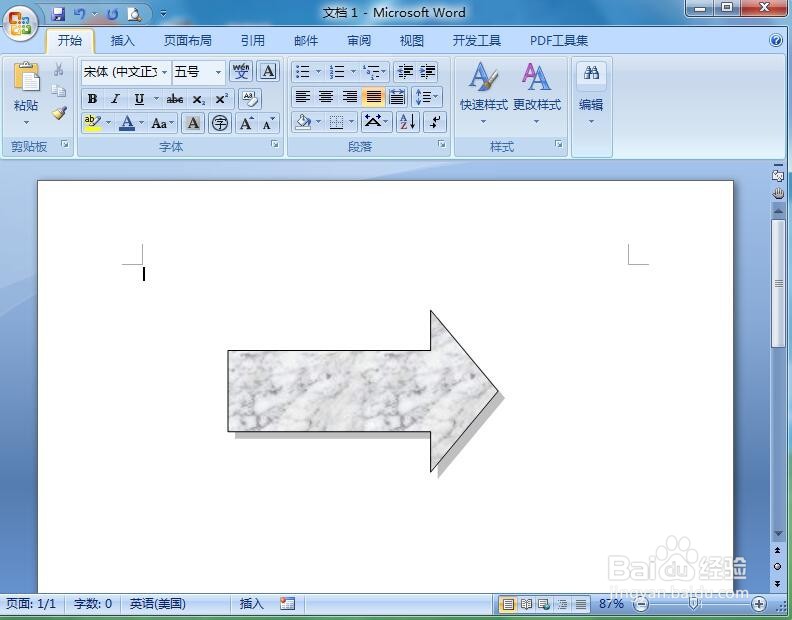Viewport: 792px width, 620px height.
Task: Open print preview from quick access toolbar
Action: tap(134, 14)
